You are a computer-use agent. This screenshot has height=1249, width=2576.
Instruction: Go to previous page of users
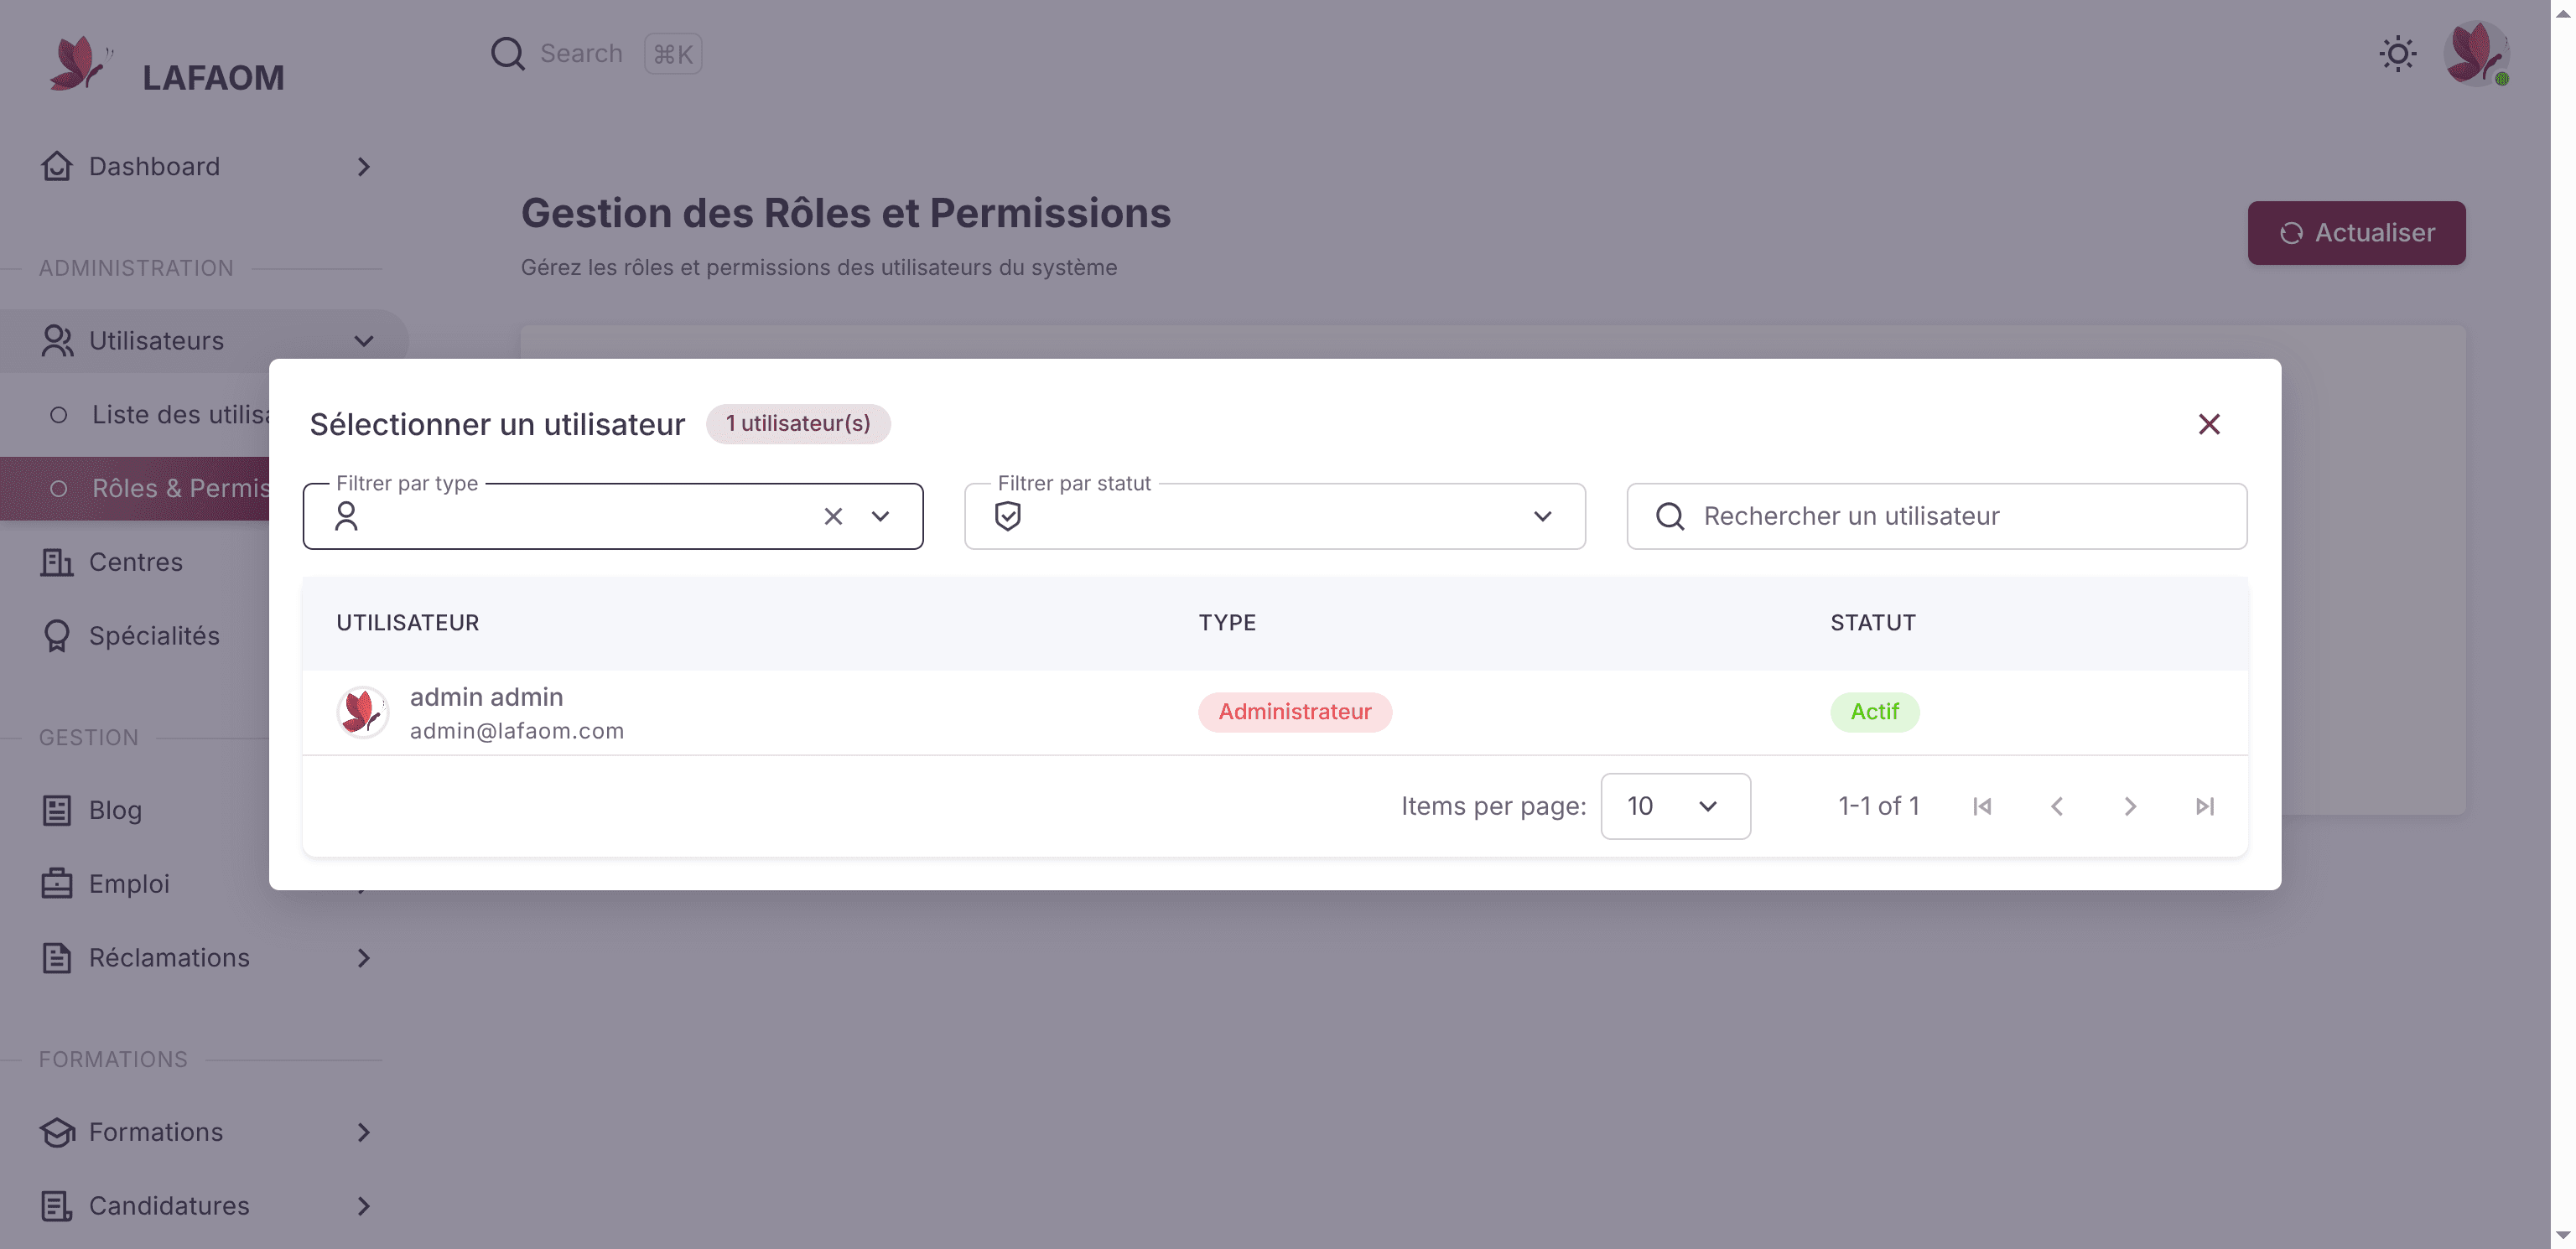click(2056, 806)
